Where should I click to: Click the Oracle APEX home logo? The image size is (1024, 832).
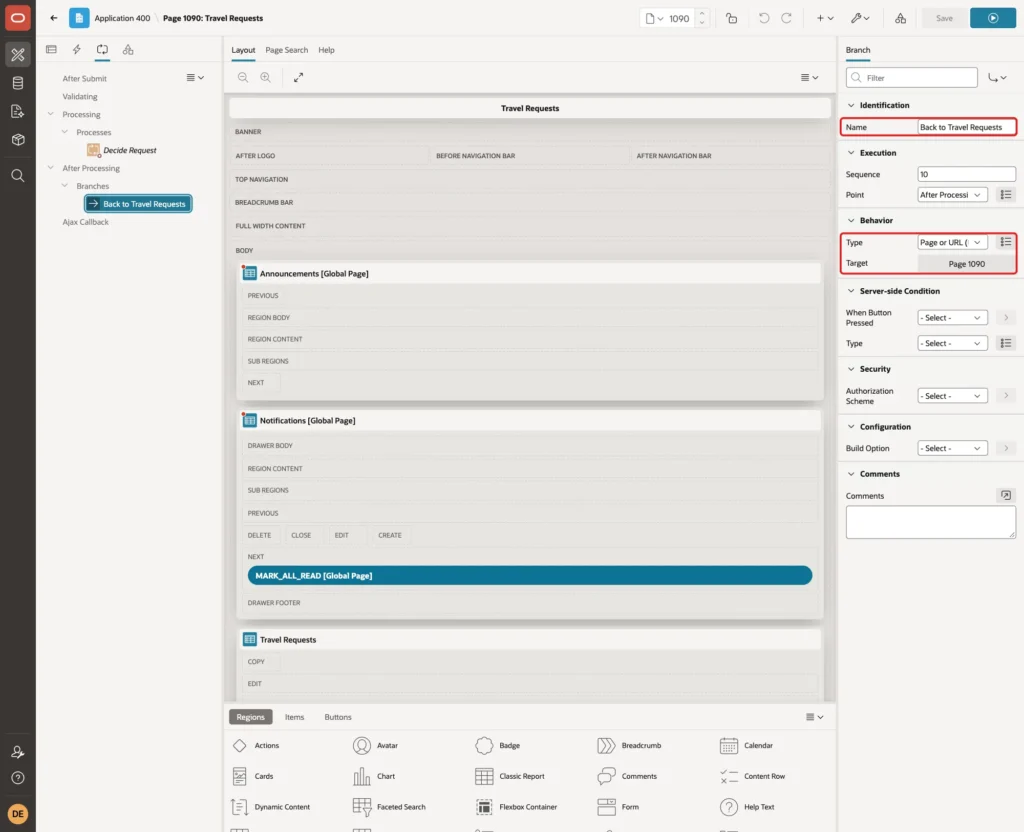(x=18, y=18)
